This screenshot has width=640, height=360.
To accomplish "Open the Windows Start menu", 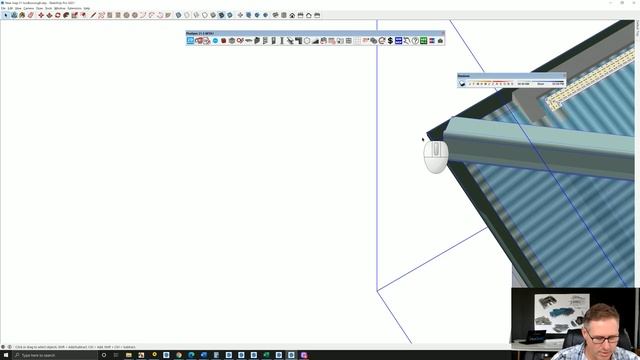I will (x=6, y=355).
